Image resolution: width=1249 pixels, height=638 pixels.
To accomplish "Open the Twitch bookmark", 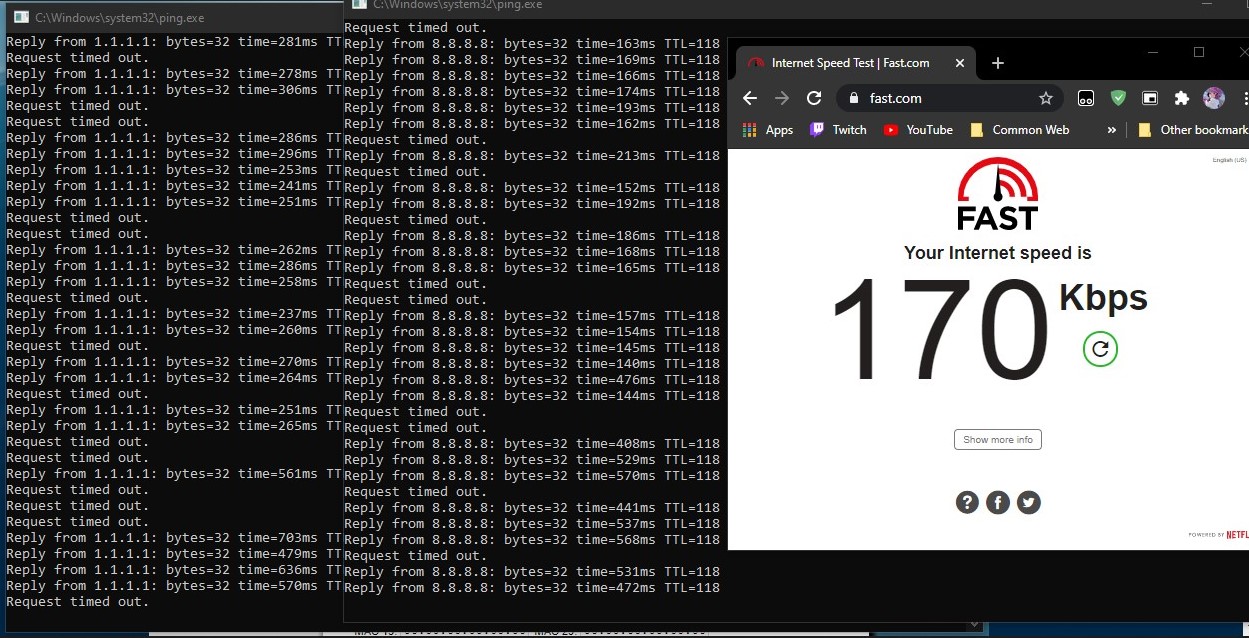I will coord(838,130).
